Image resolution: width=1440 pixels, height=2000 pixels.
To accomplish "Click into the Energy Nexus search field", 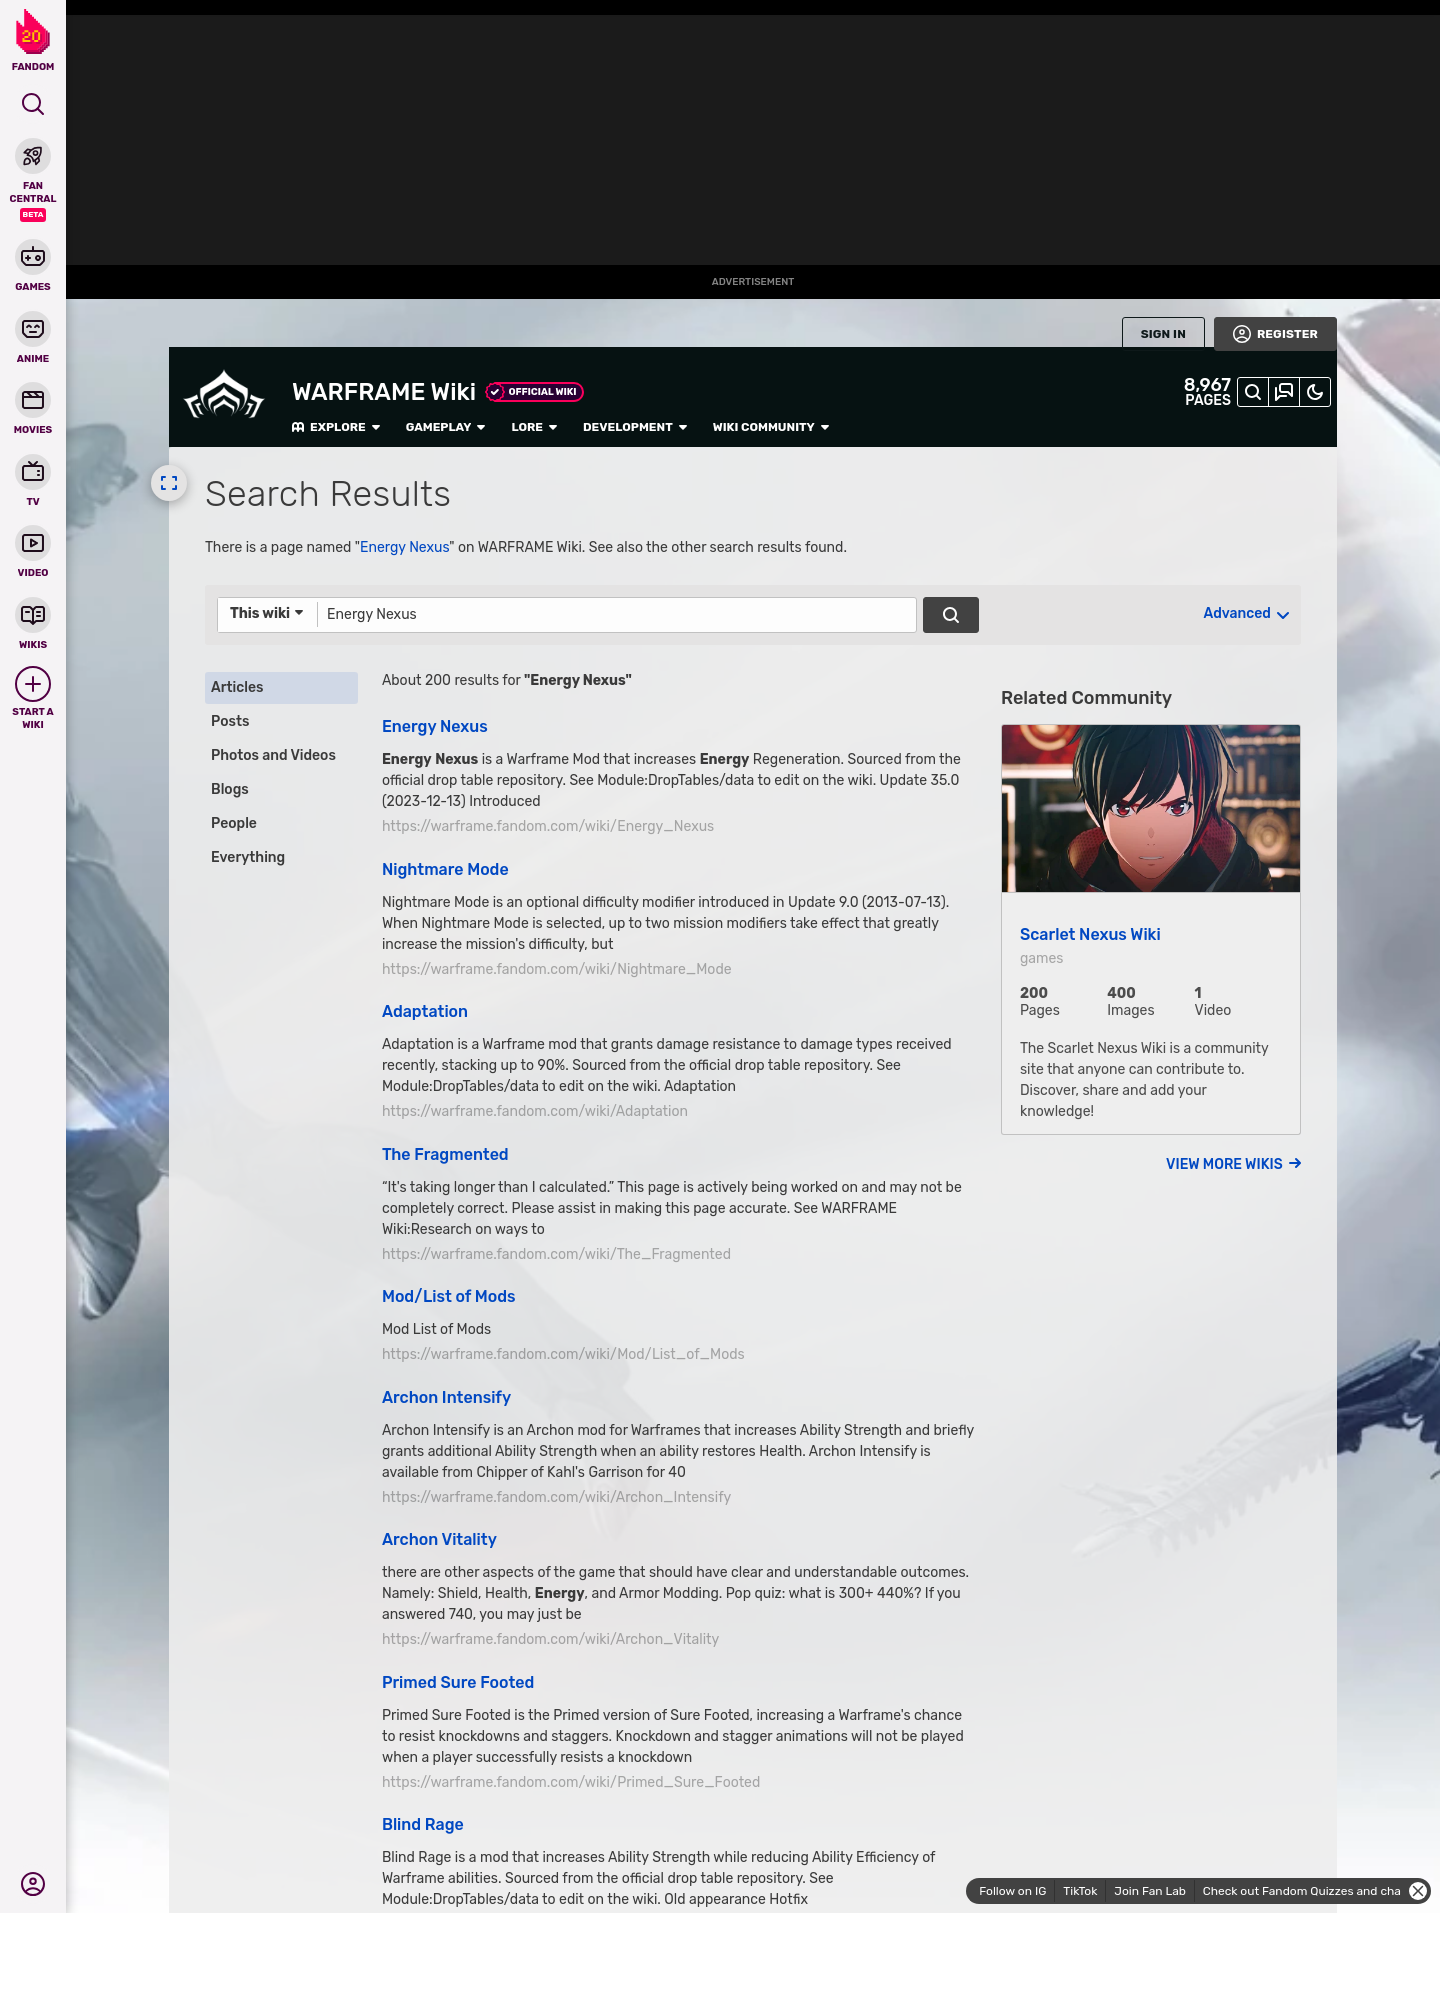I will pos(616,614).
